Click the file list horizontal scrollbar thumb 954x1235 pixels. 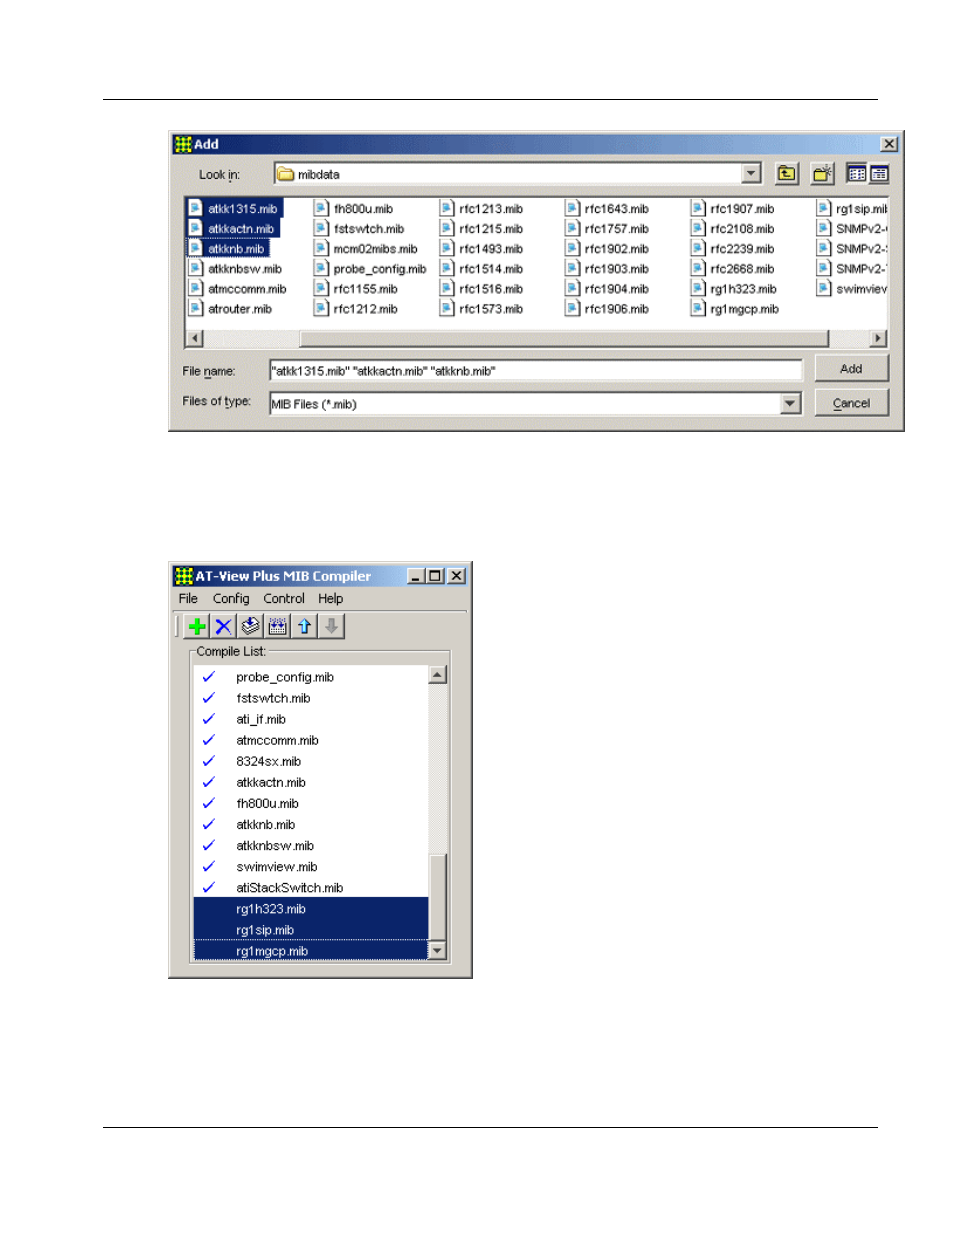pyautogui.click(x=564, y=338)
